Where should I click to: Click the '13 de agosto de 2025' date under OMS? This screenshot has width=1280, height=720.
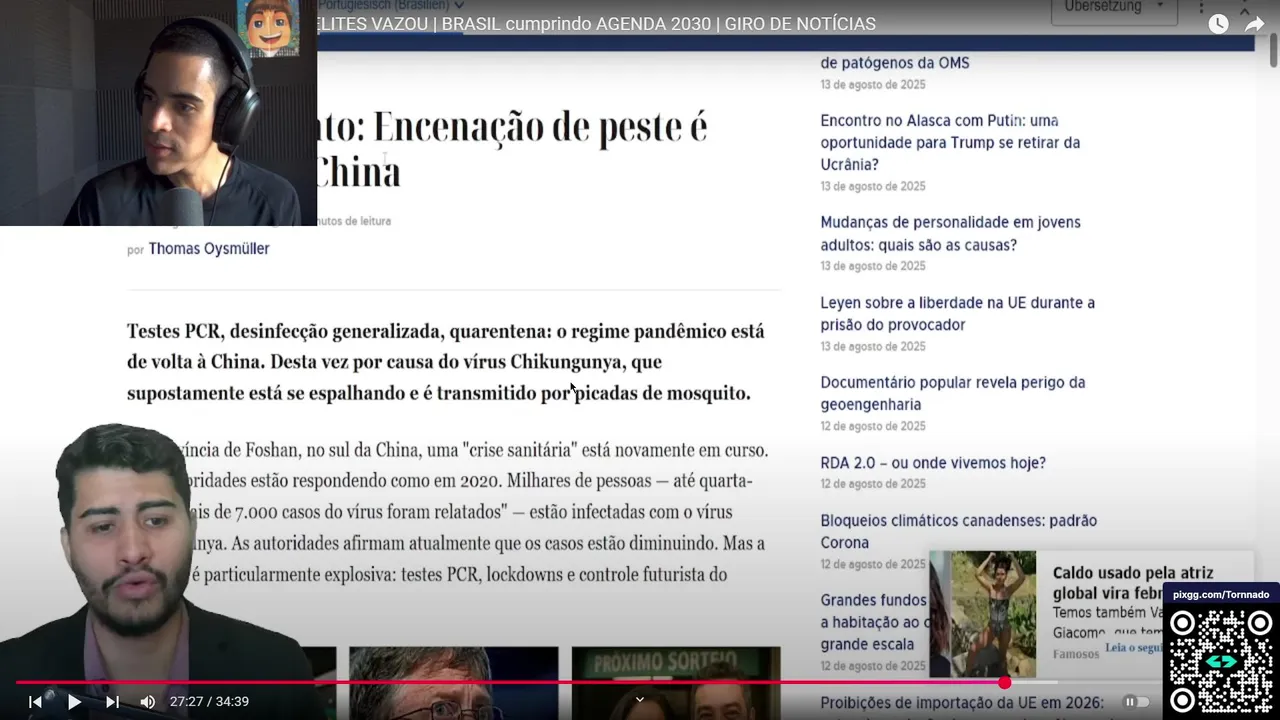point(873,85)
